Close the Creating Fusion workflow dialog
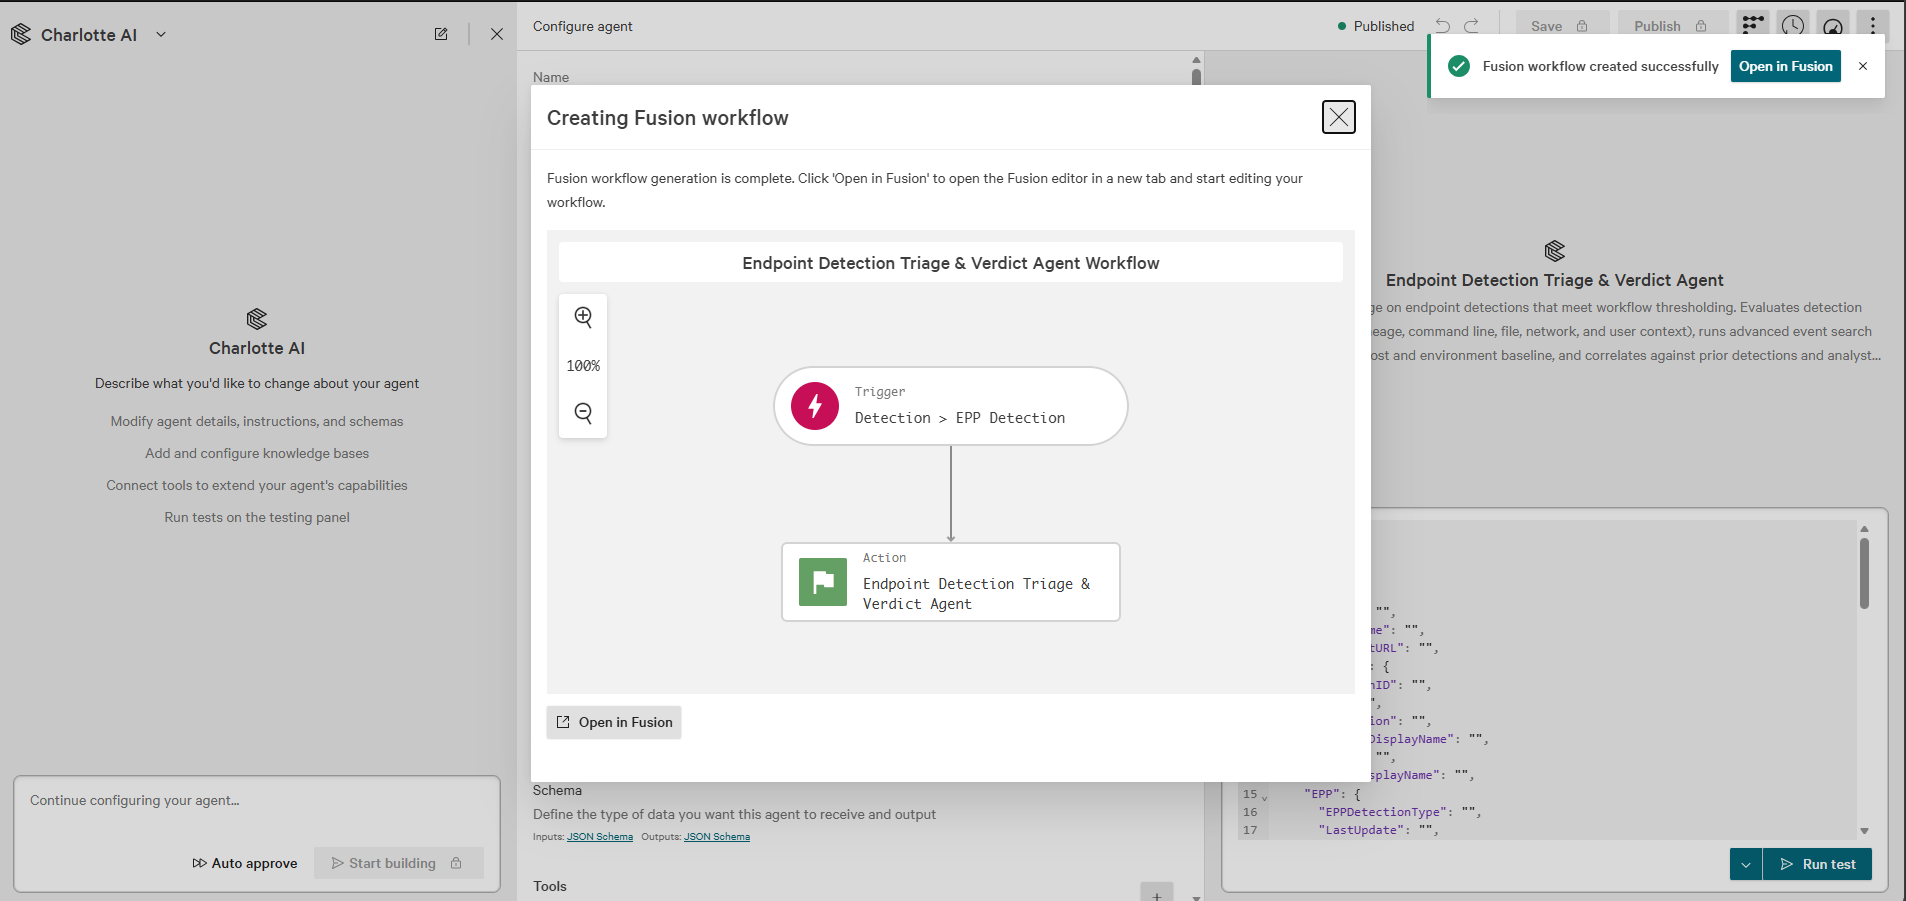Image resolution: width=1906 pixels, height=901 pixels. coord(1339,117)
